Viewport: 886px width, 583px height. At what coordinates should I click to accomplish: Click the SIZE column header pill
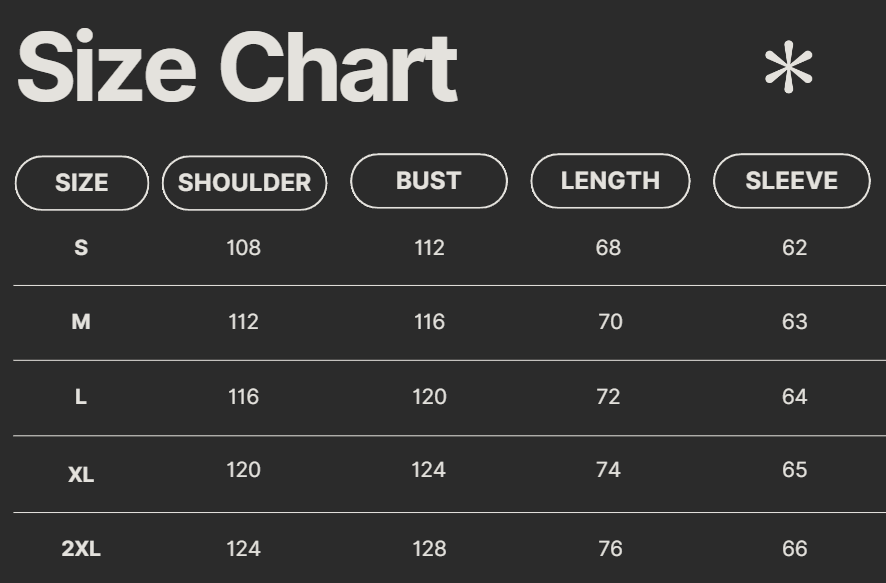(x=82, y=183)
